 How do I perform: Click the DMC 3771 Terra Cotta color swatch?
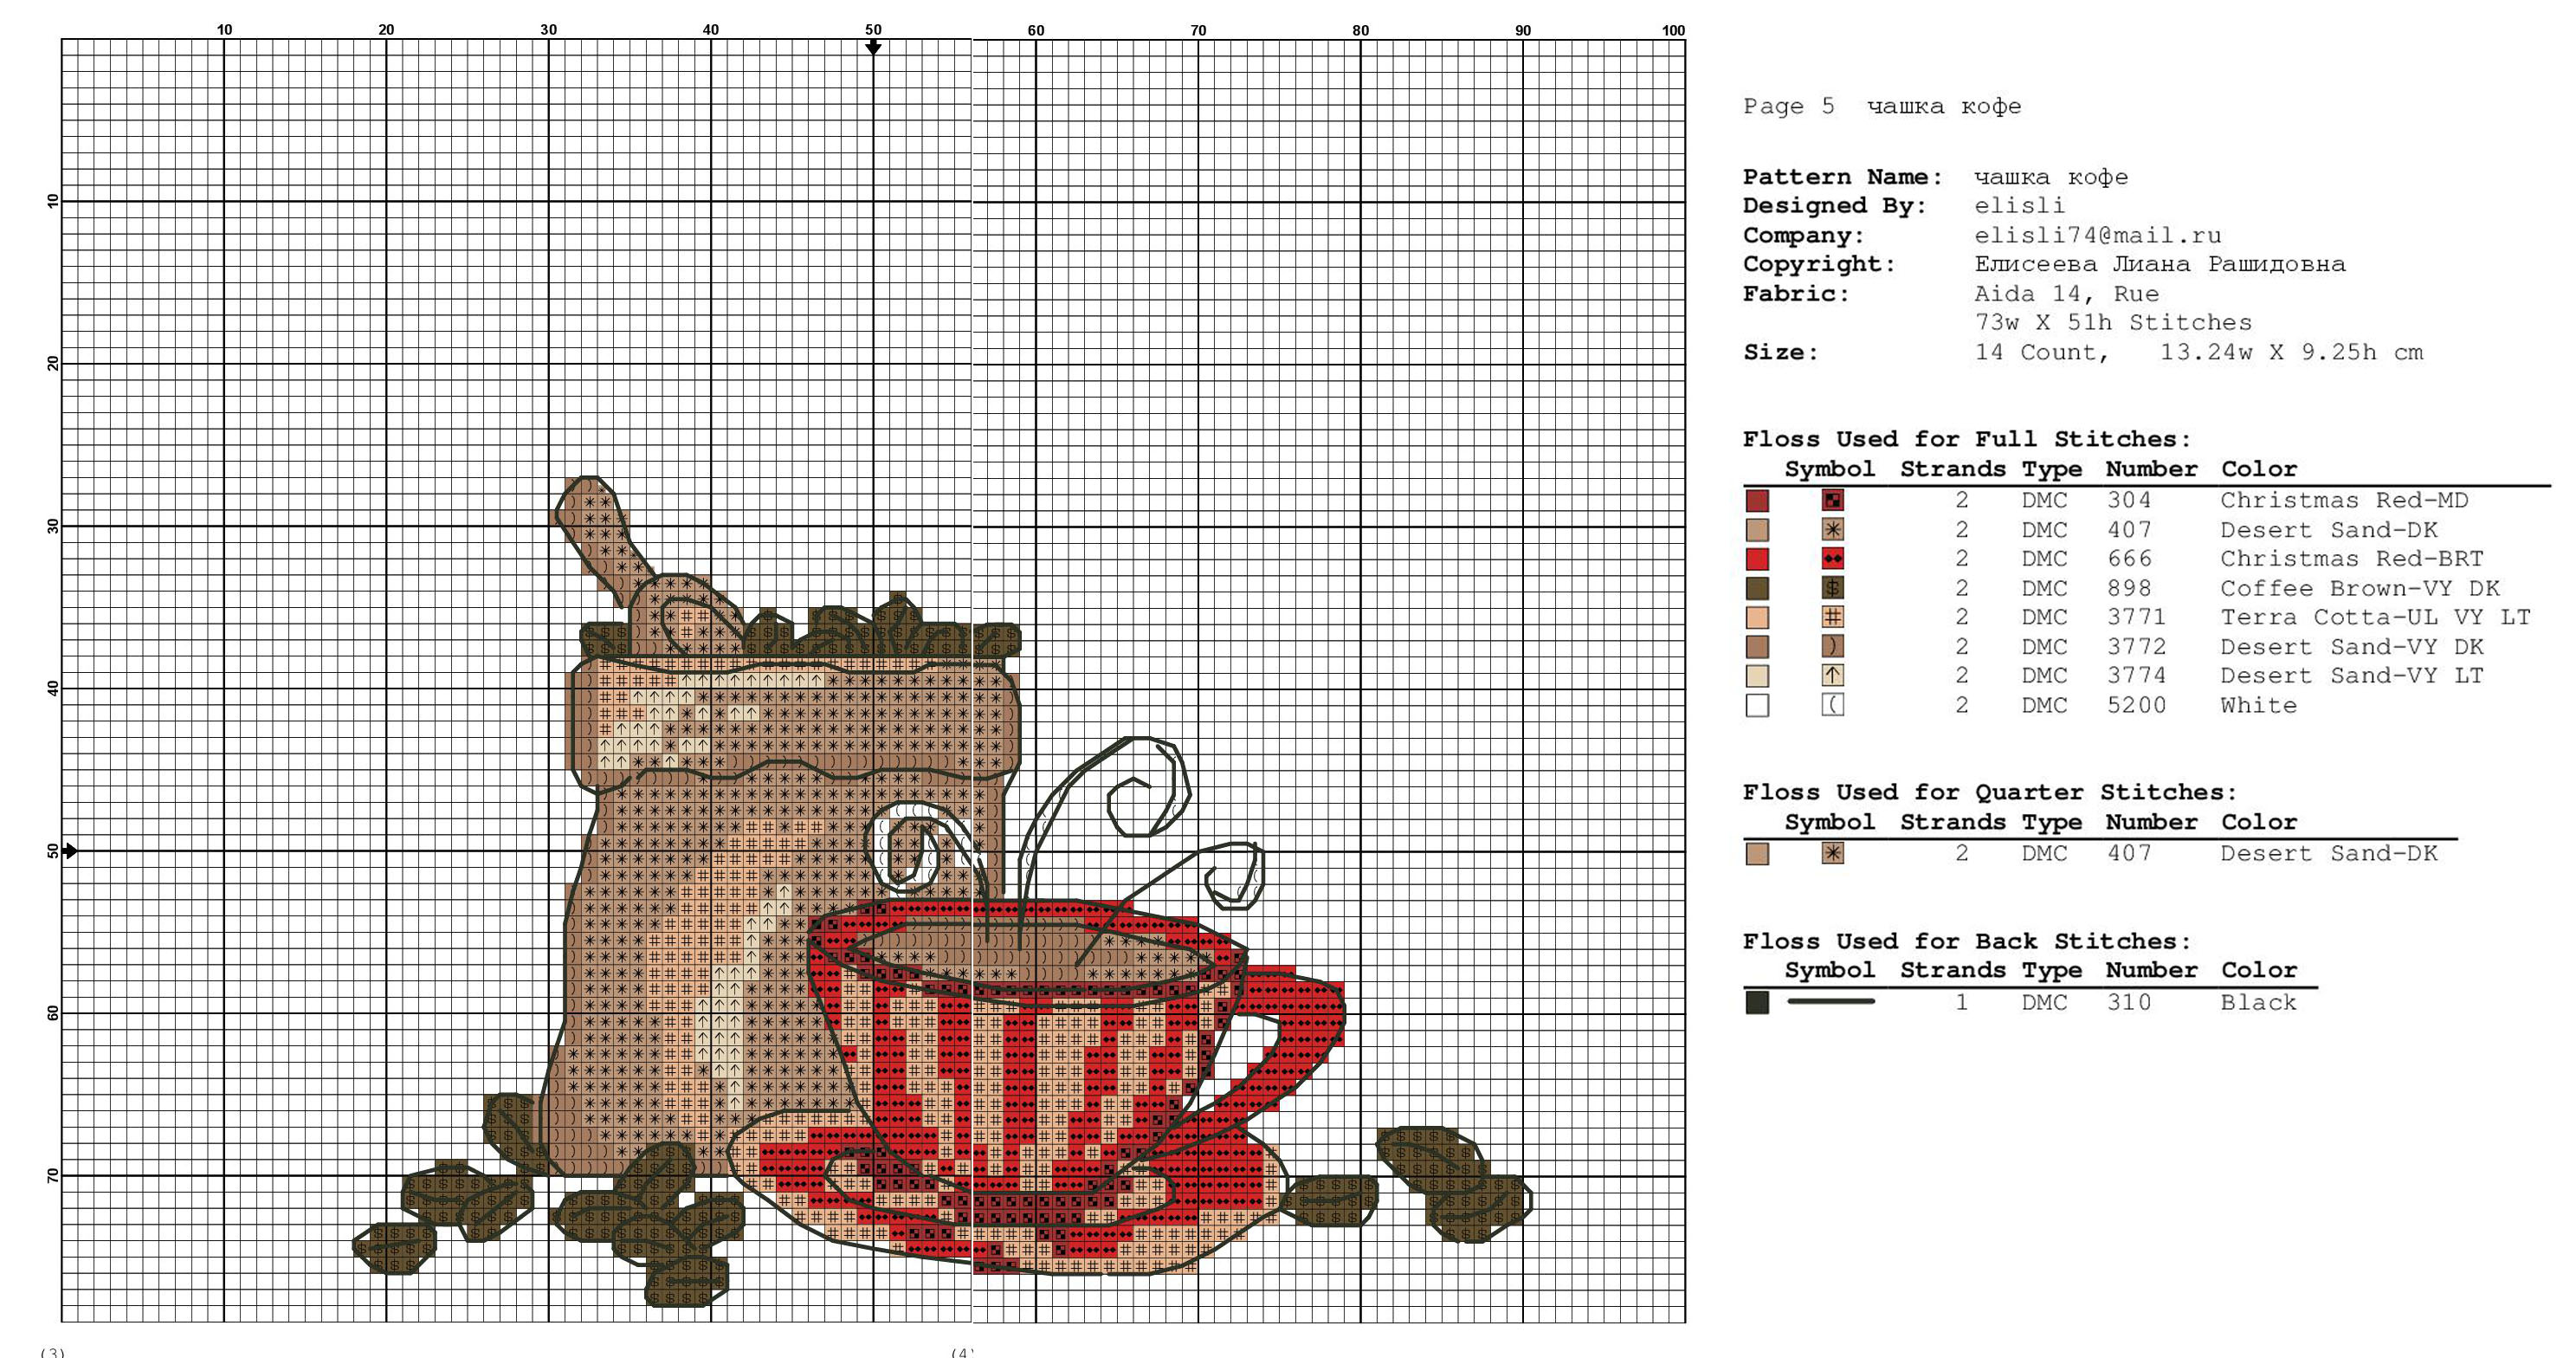(x=1757, y=617)
